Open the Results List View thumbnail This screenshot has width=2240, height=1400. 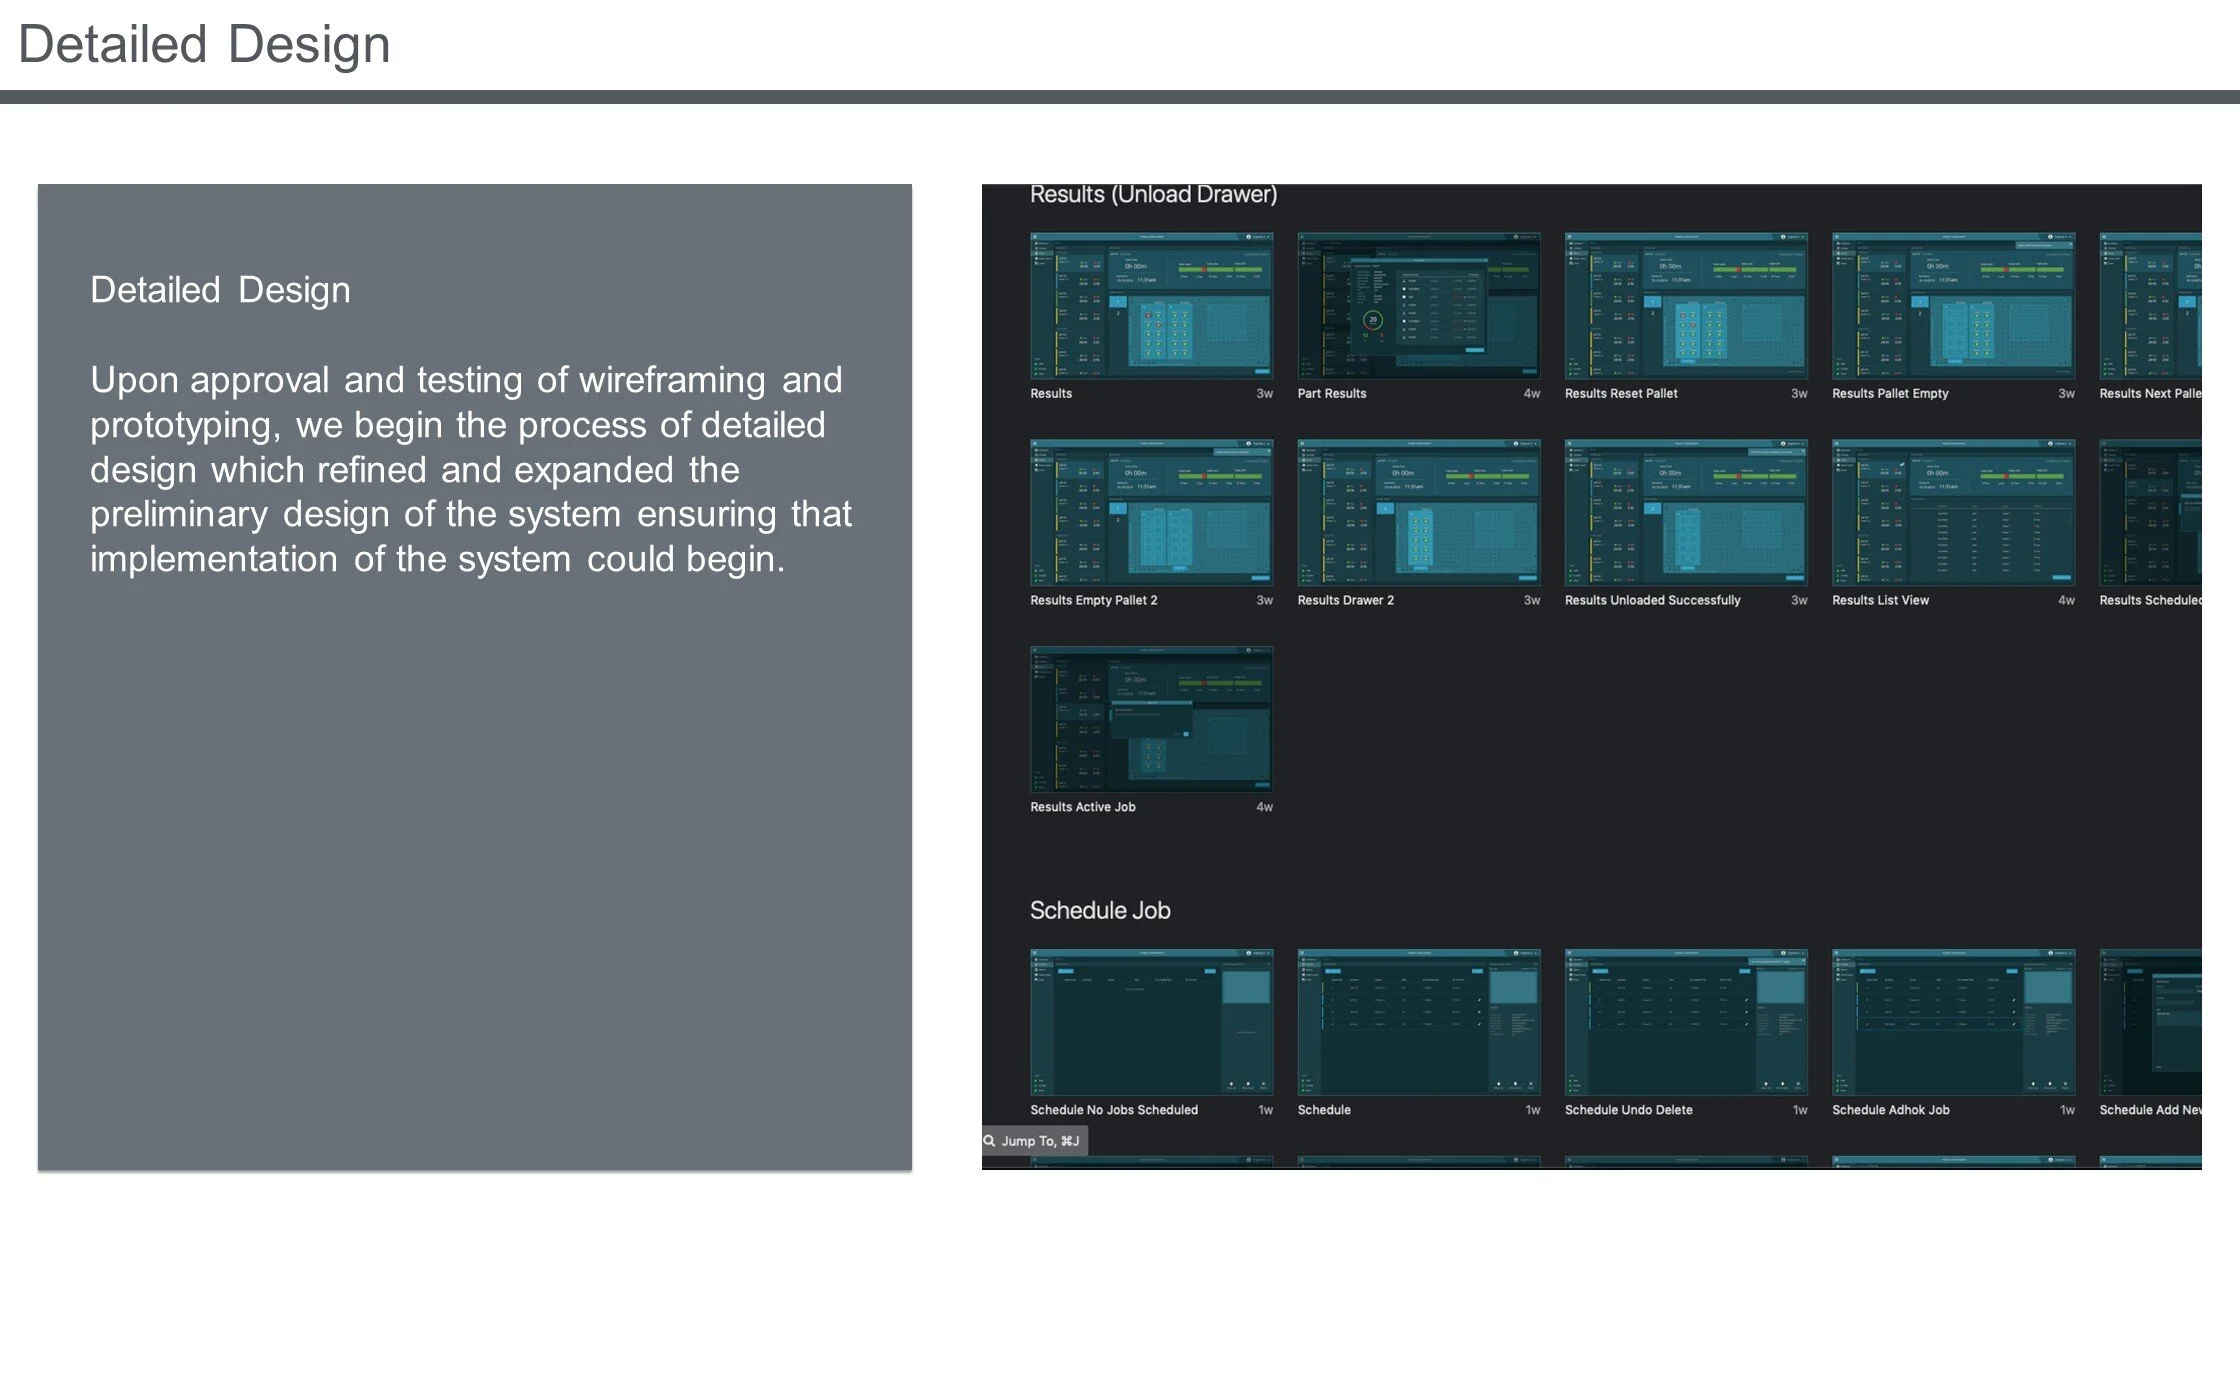coord(1952,513)
